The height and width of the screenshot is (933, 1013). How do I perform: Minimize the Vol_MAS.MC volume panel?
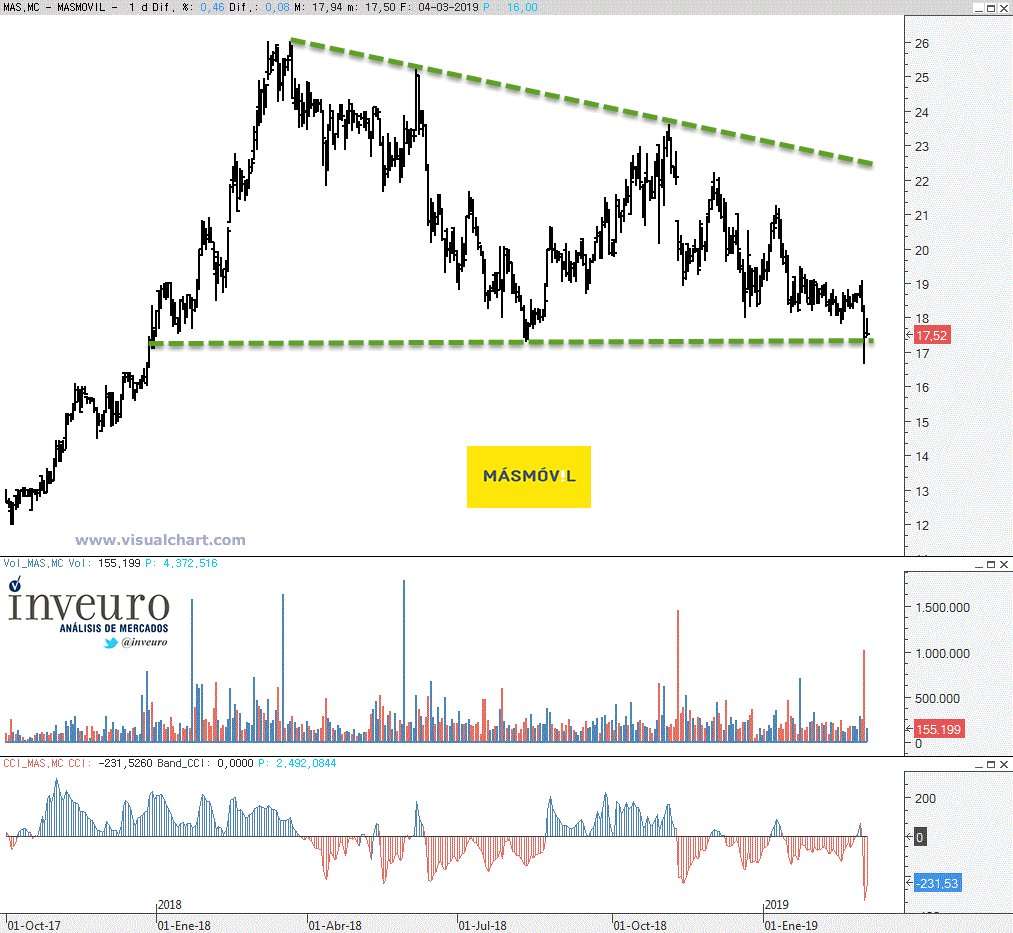click(979, 565)
